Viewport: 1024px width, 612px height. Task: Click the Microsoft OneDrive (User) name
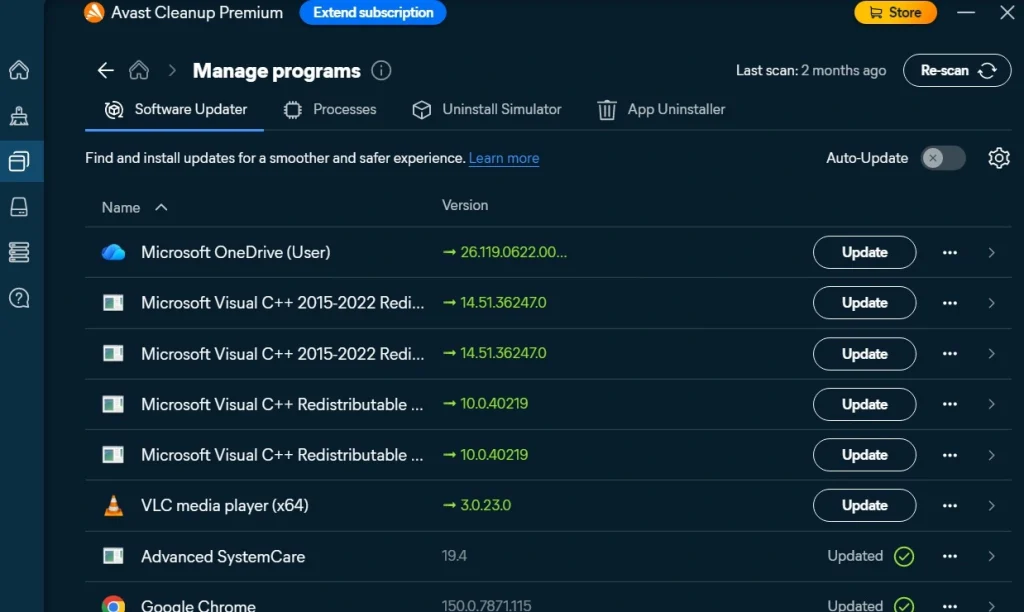tap(236, 252)
